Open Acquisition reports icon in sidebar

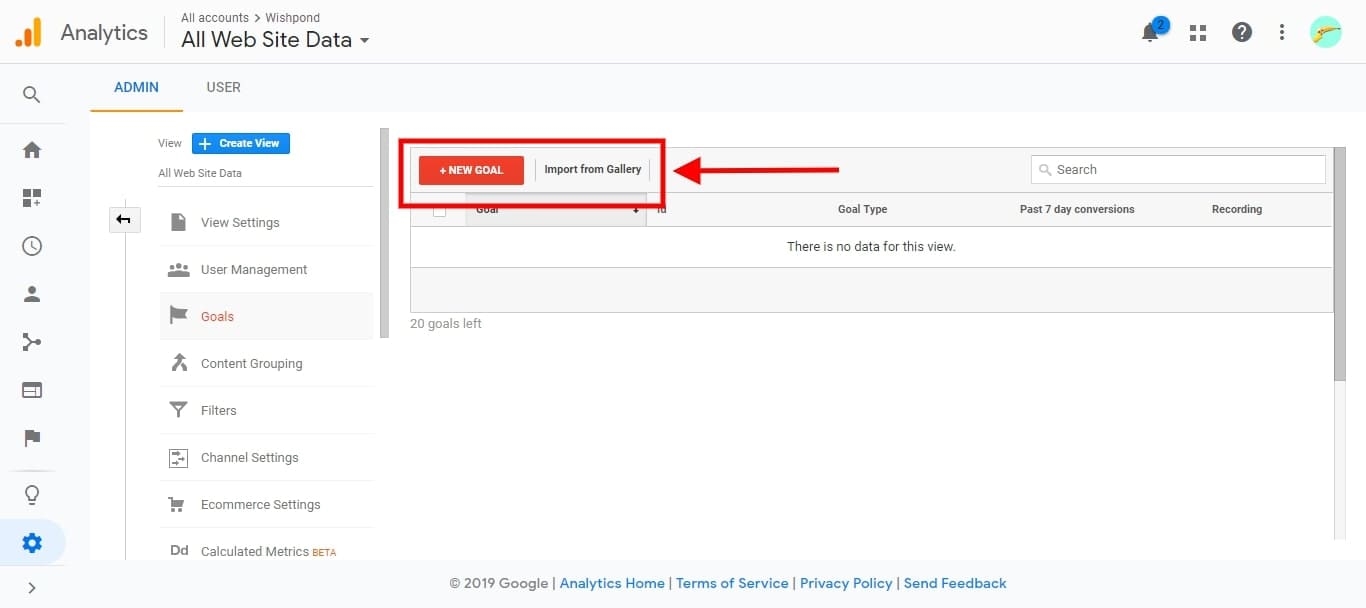point(32,342)
